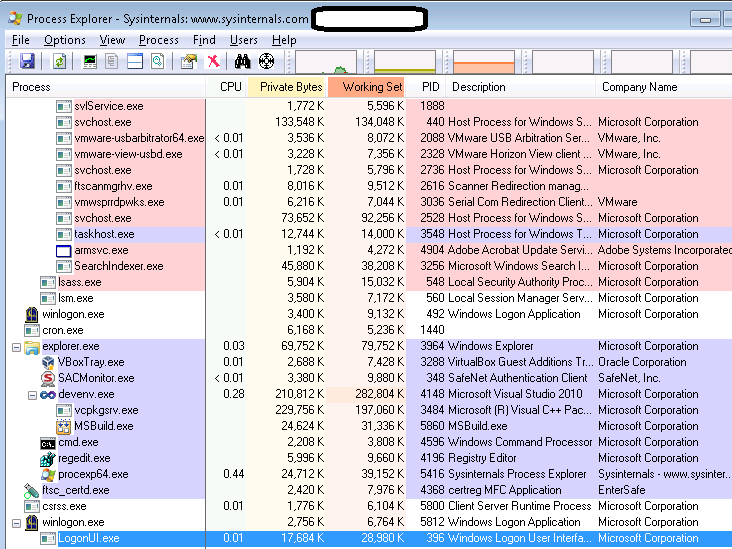Sort by the Private Bytes column header
Screen dimensions: 732x549
coord(290,87)
